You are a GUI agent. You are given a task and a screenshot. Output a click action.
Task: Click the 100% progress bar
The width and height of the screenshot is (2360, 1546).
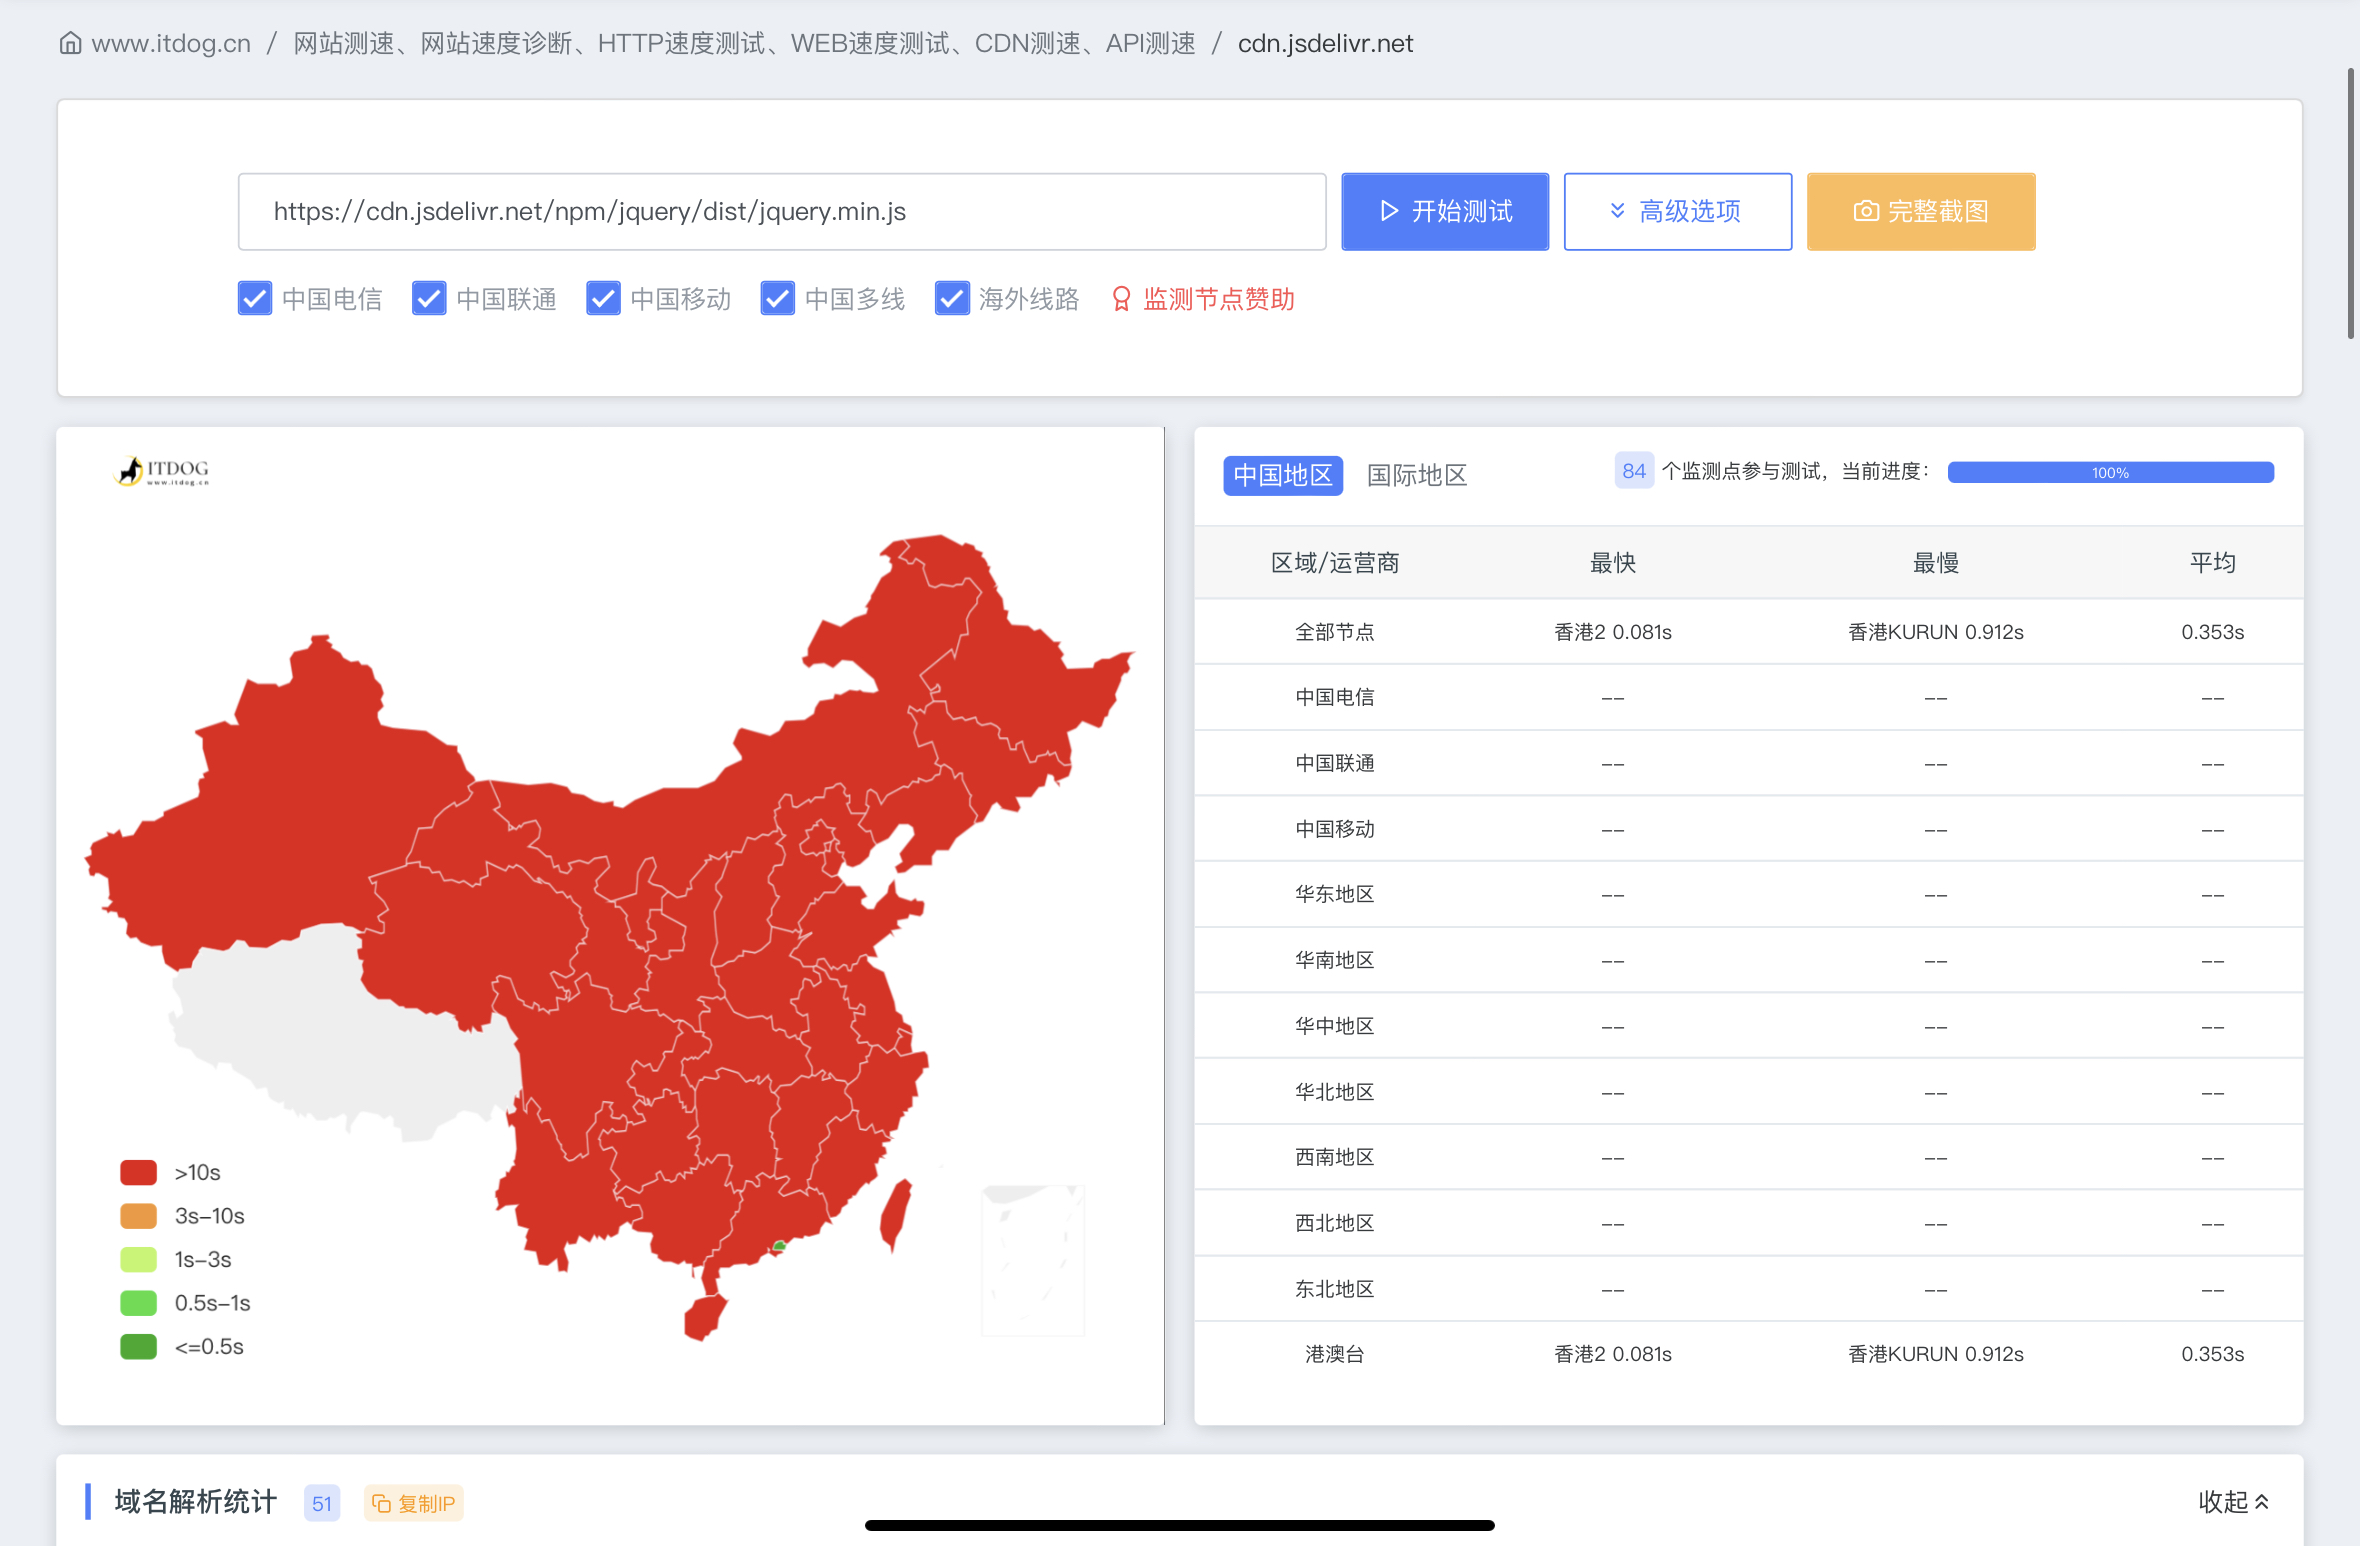2110,472
